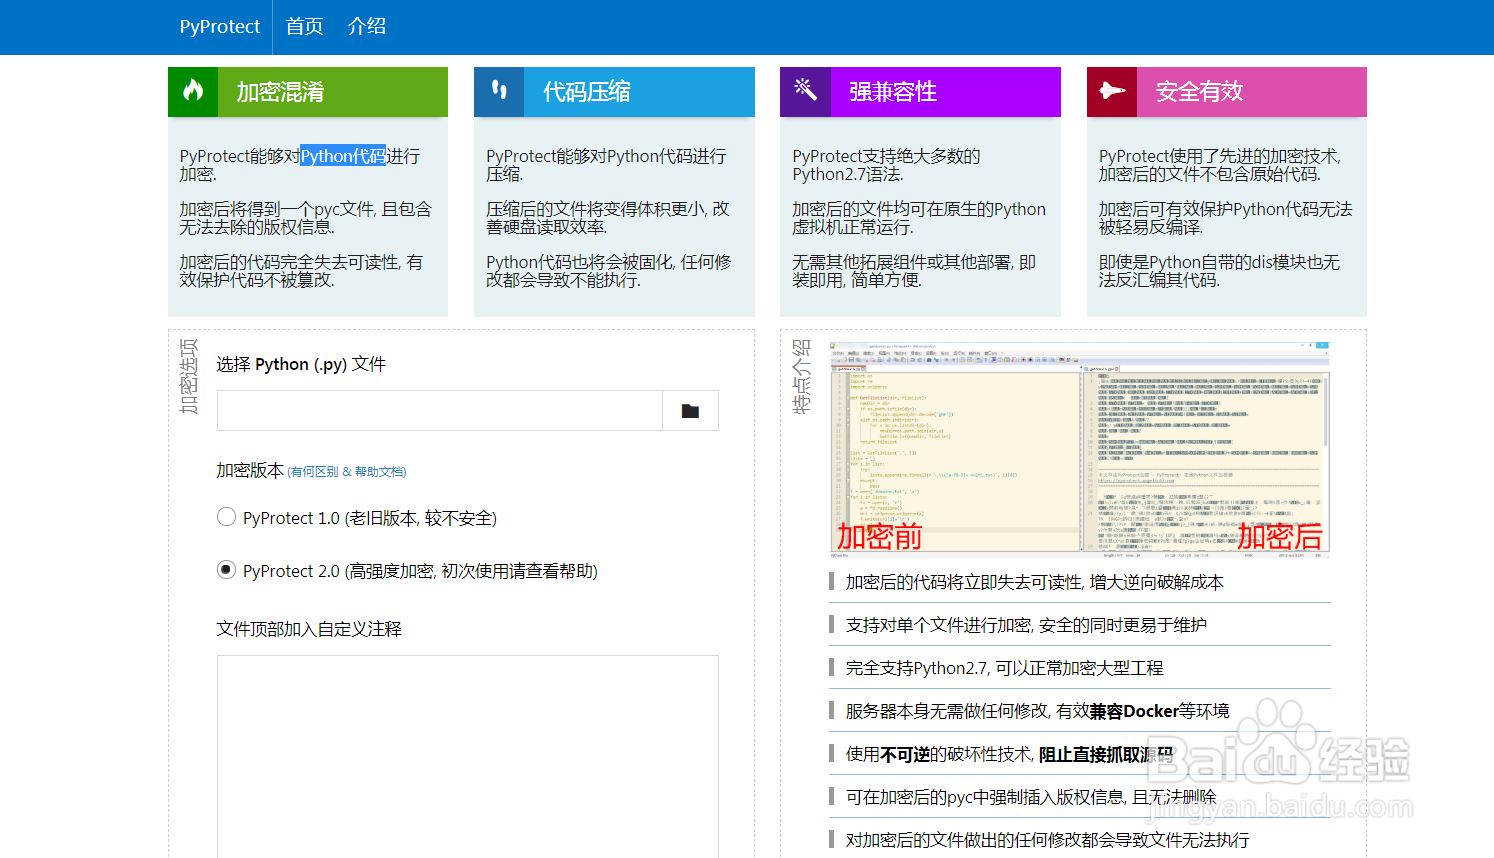Screen dimensions: 1494x858
Task: Click the Python file path input field
Action: [440, 411]
